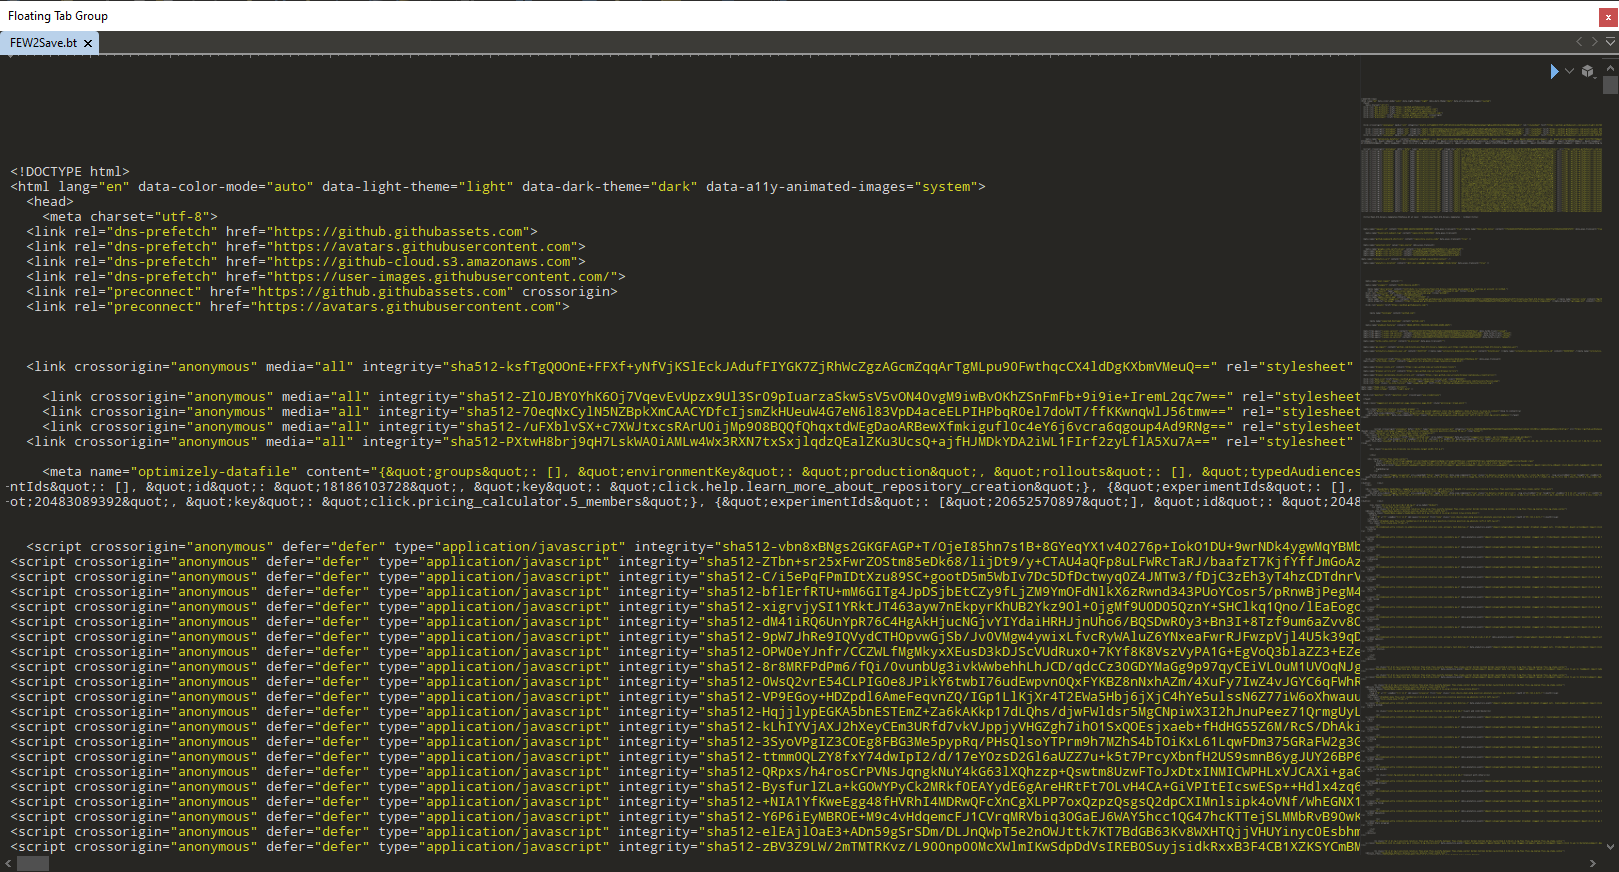This screenshot has height=872, width=1619.
Task: Click the script line with sha512-elEAjl0aE3
Action: click(685, 832)
